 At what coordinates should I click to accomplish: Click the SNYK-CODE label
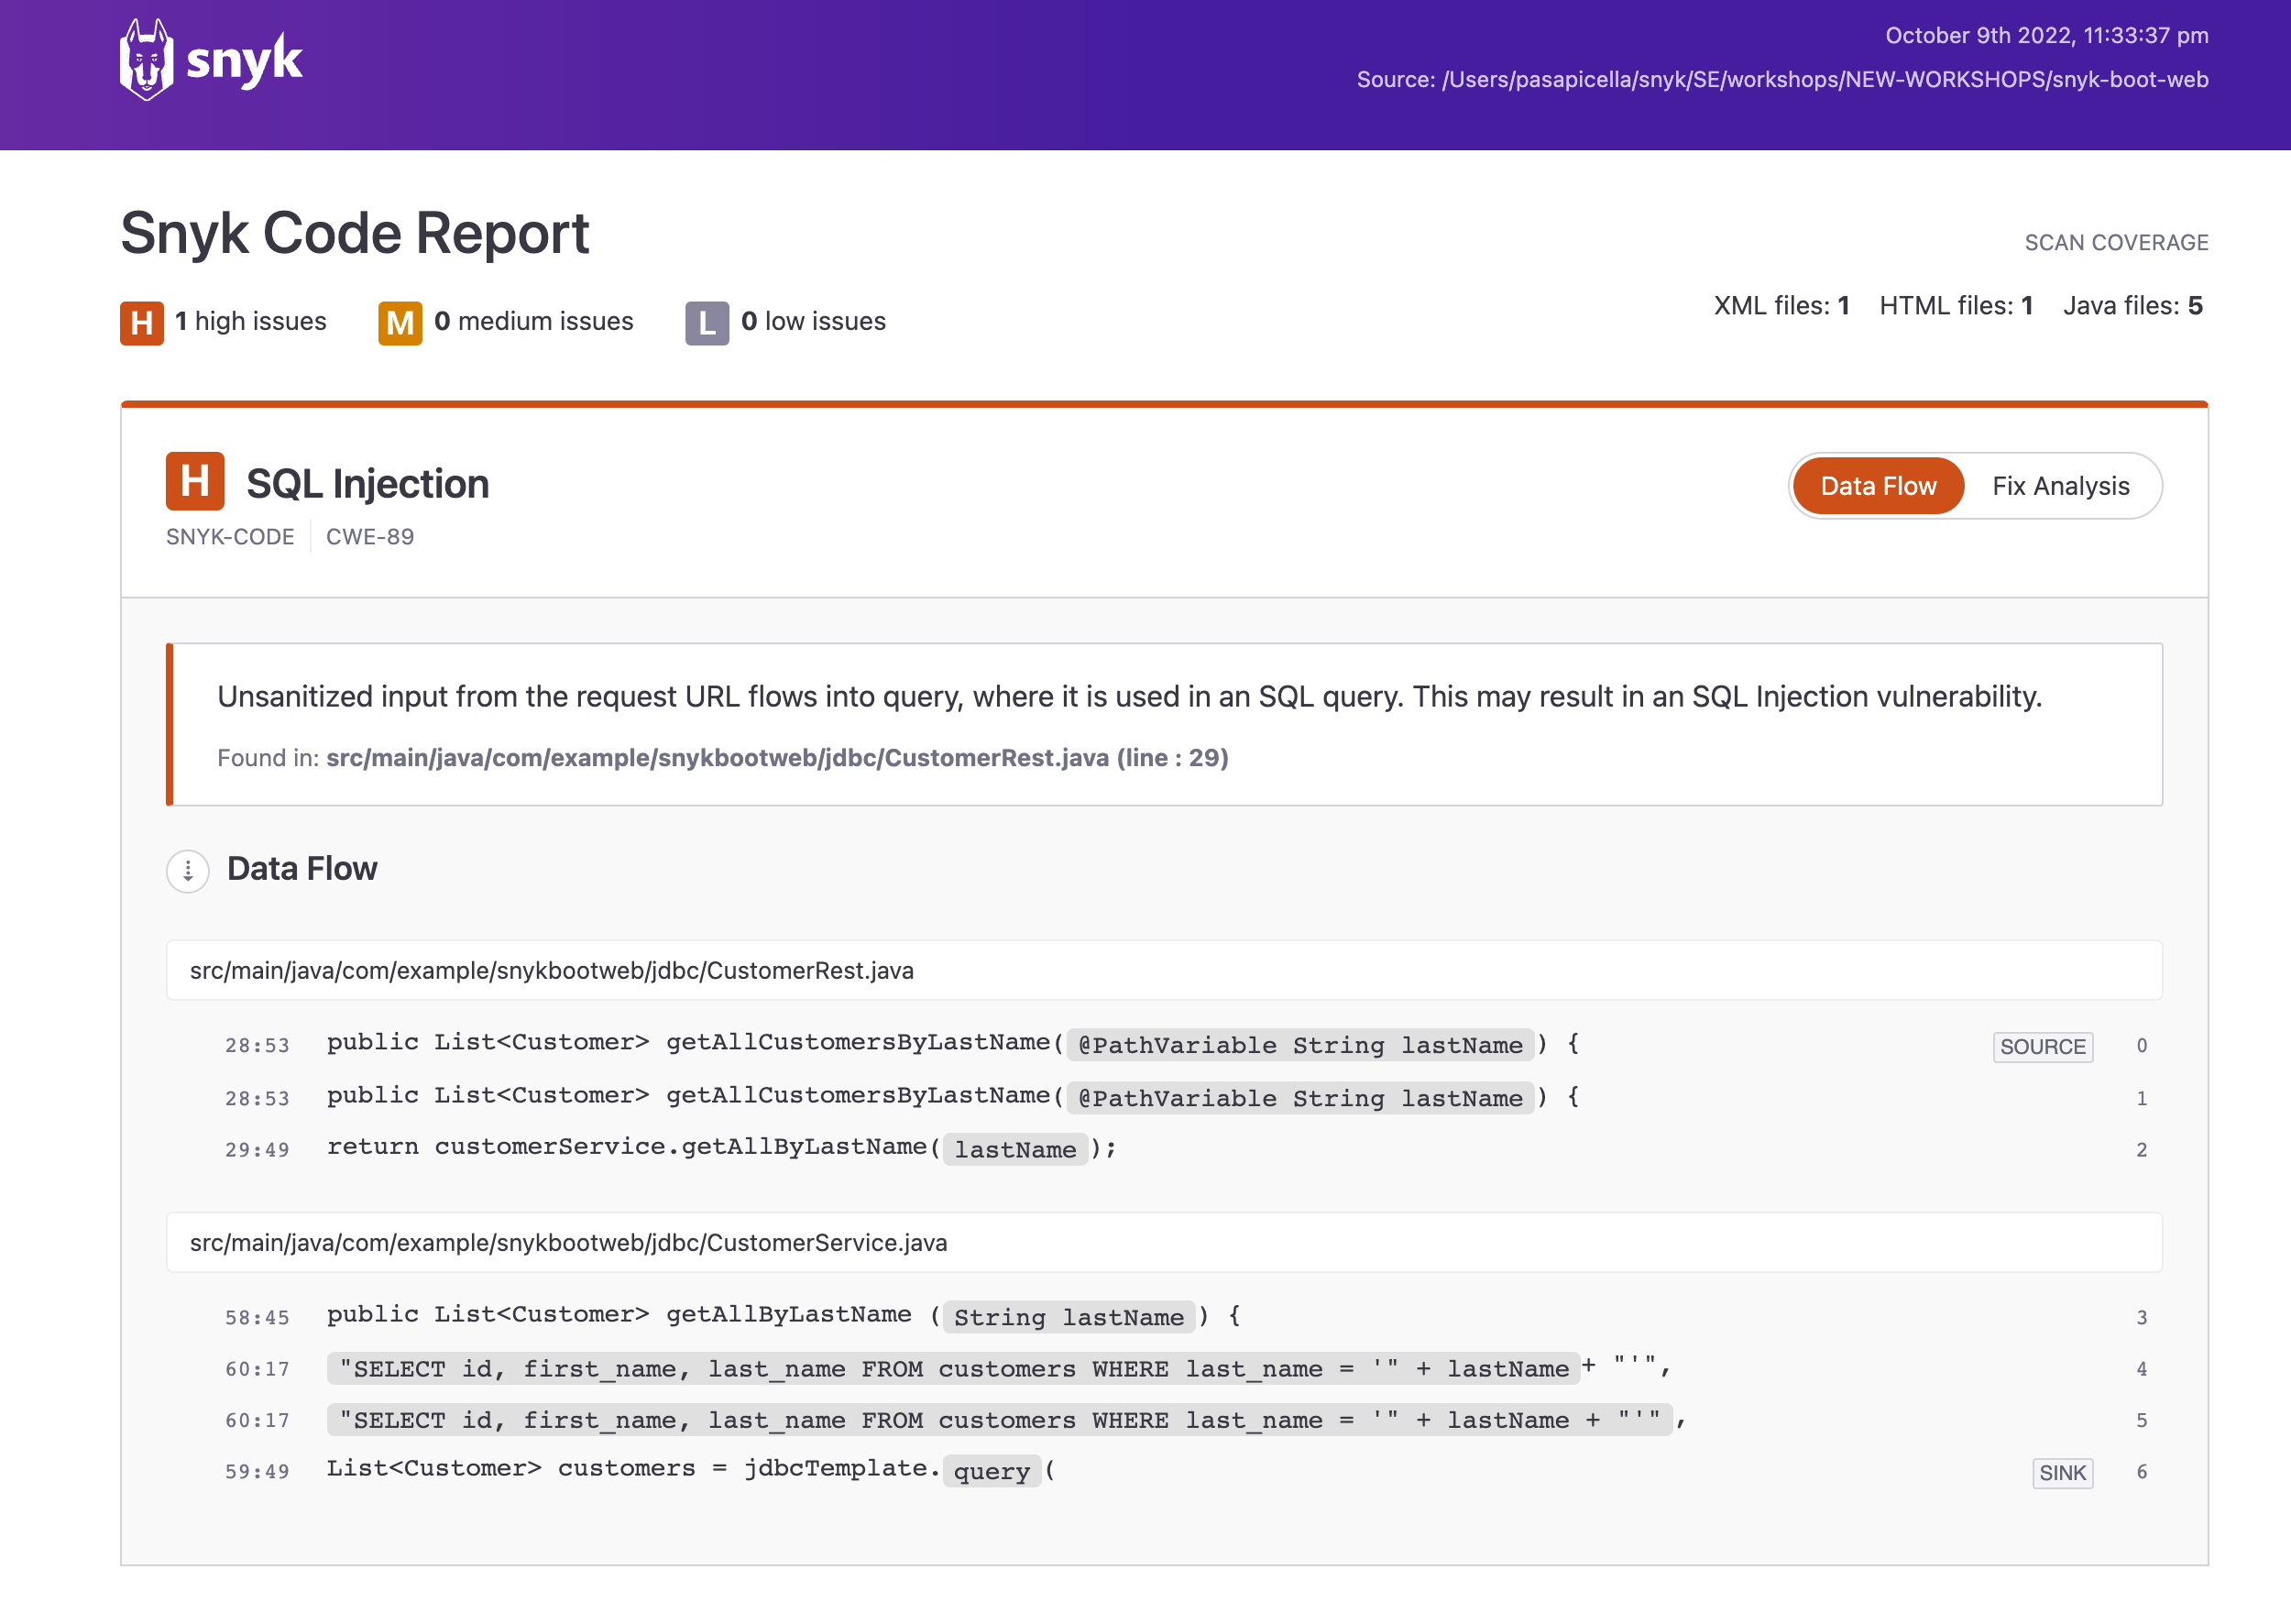point(230,537)
